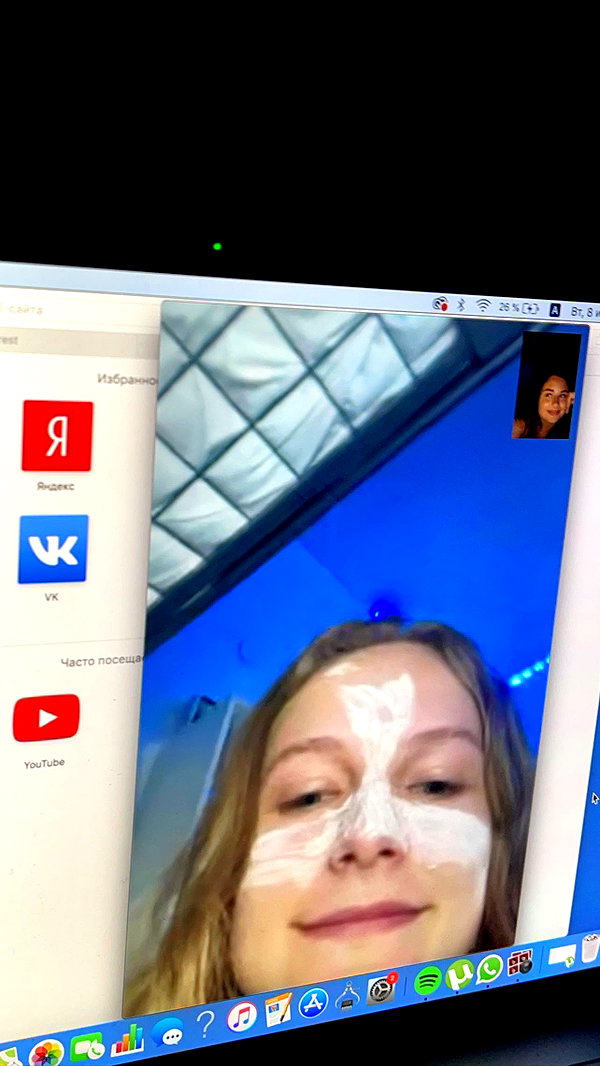The width and height of the screenshot is (600, 1066).
Task: Open Messages from the Dock
Action: (167, 1032)
